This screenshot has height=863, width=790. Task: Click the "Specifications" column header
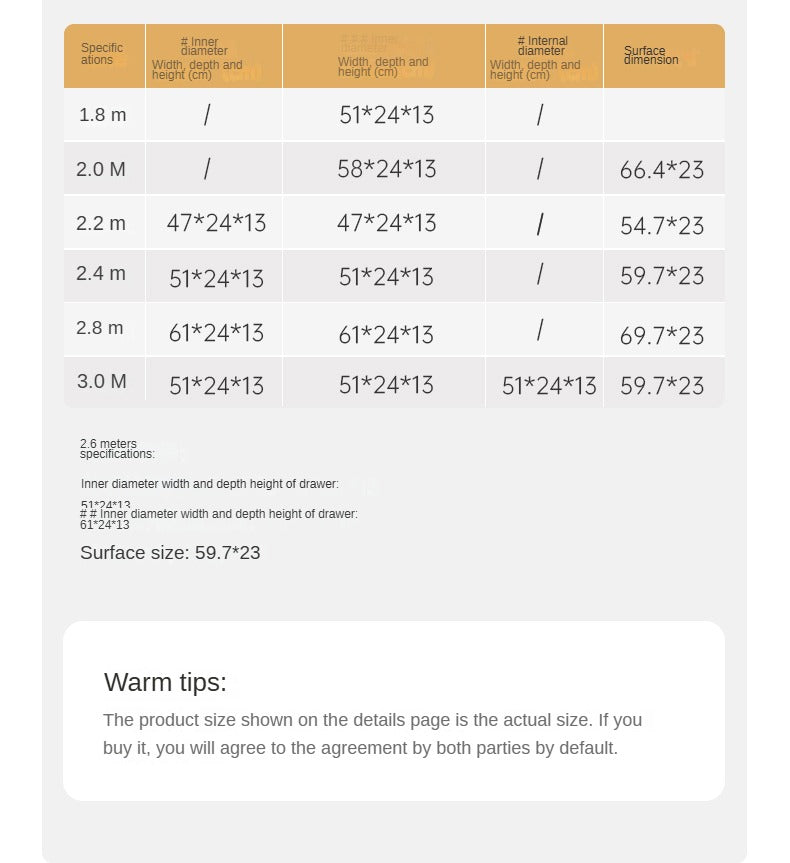(102, 54)
